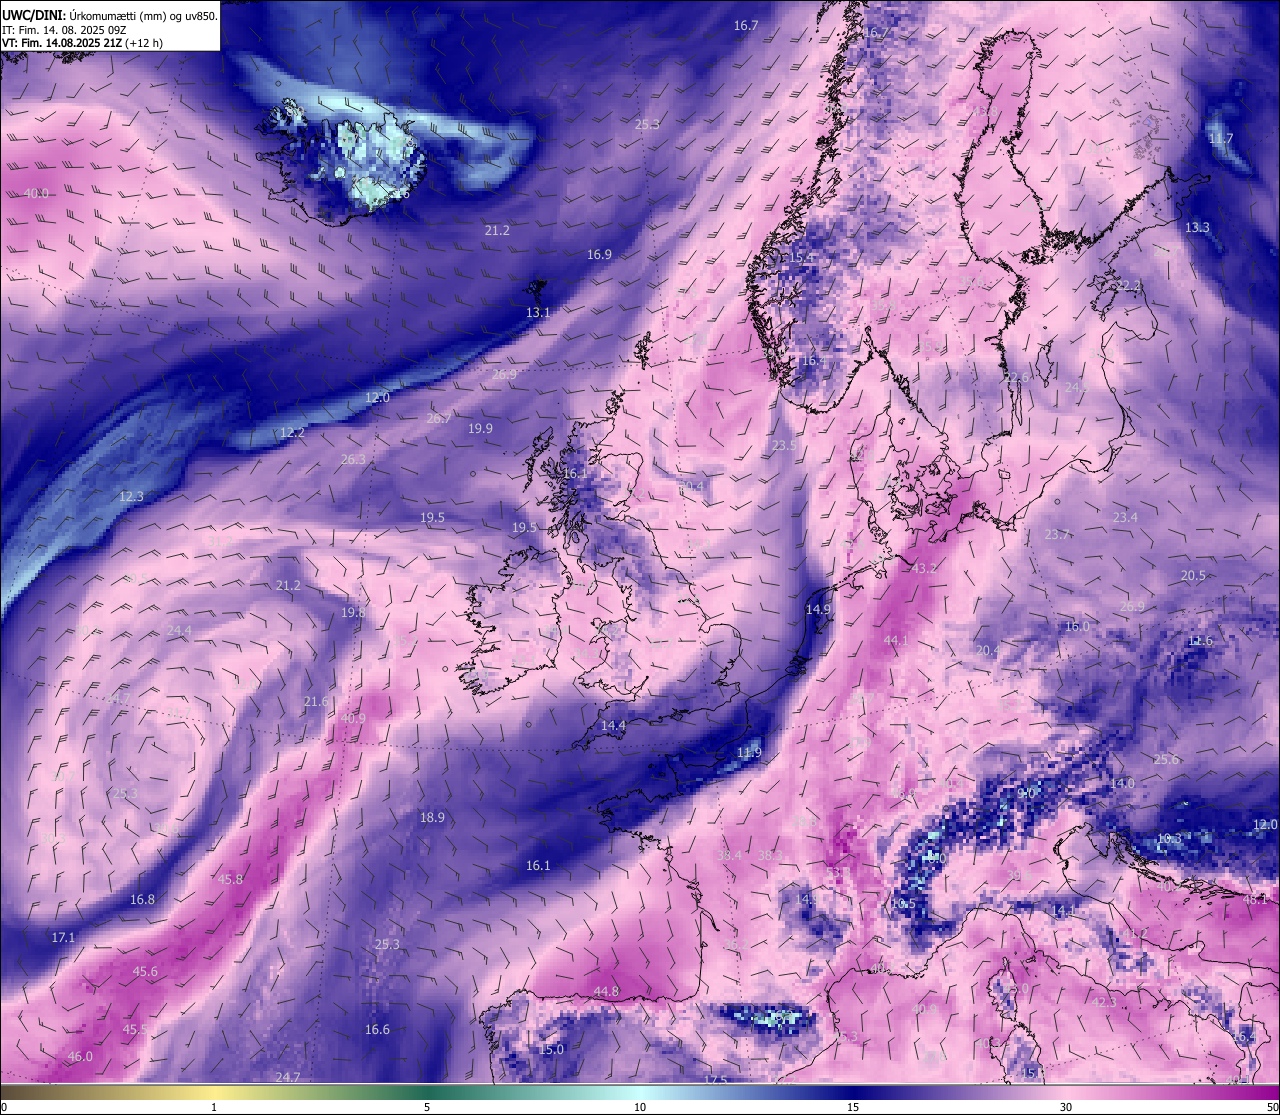Image resolution: width=1280 pixels, height=1115 pixels.
Task: Click the 15 tick on the color scale
Action: [853, 1107]
